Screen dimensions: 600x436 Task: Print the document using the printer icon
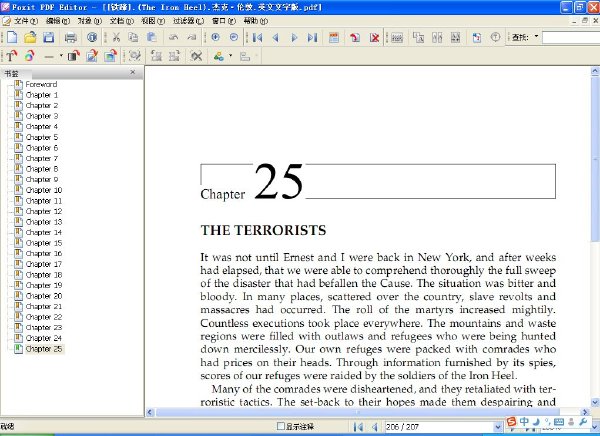tap(70, 37)
